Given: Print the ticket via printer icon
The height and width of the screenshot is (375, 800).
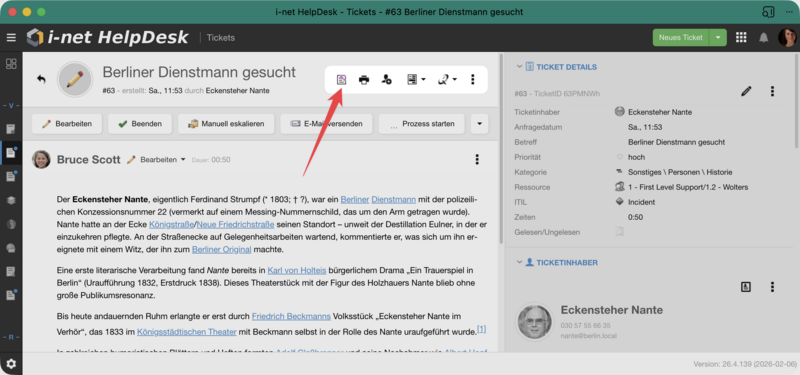Looking at the screenshot, I should 364,80.
